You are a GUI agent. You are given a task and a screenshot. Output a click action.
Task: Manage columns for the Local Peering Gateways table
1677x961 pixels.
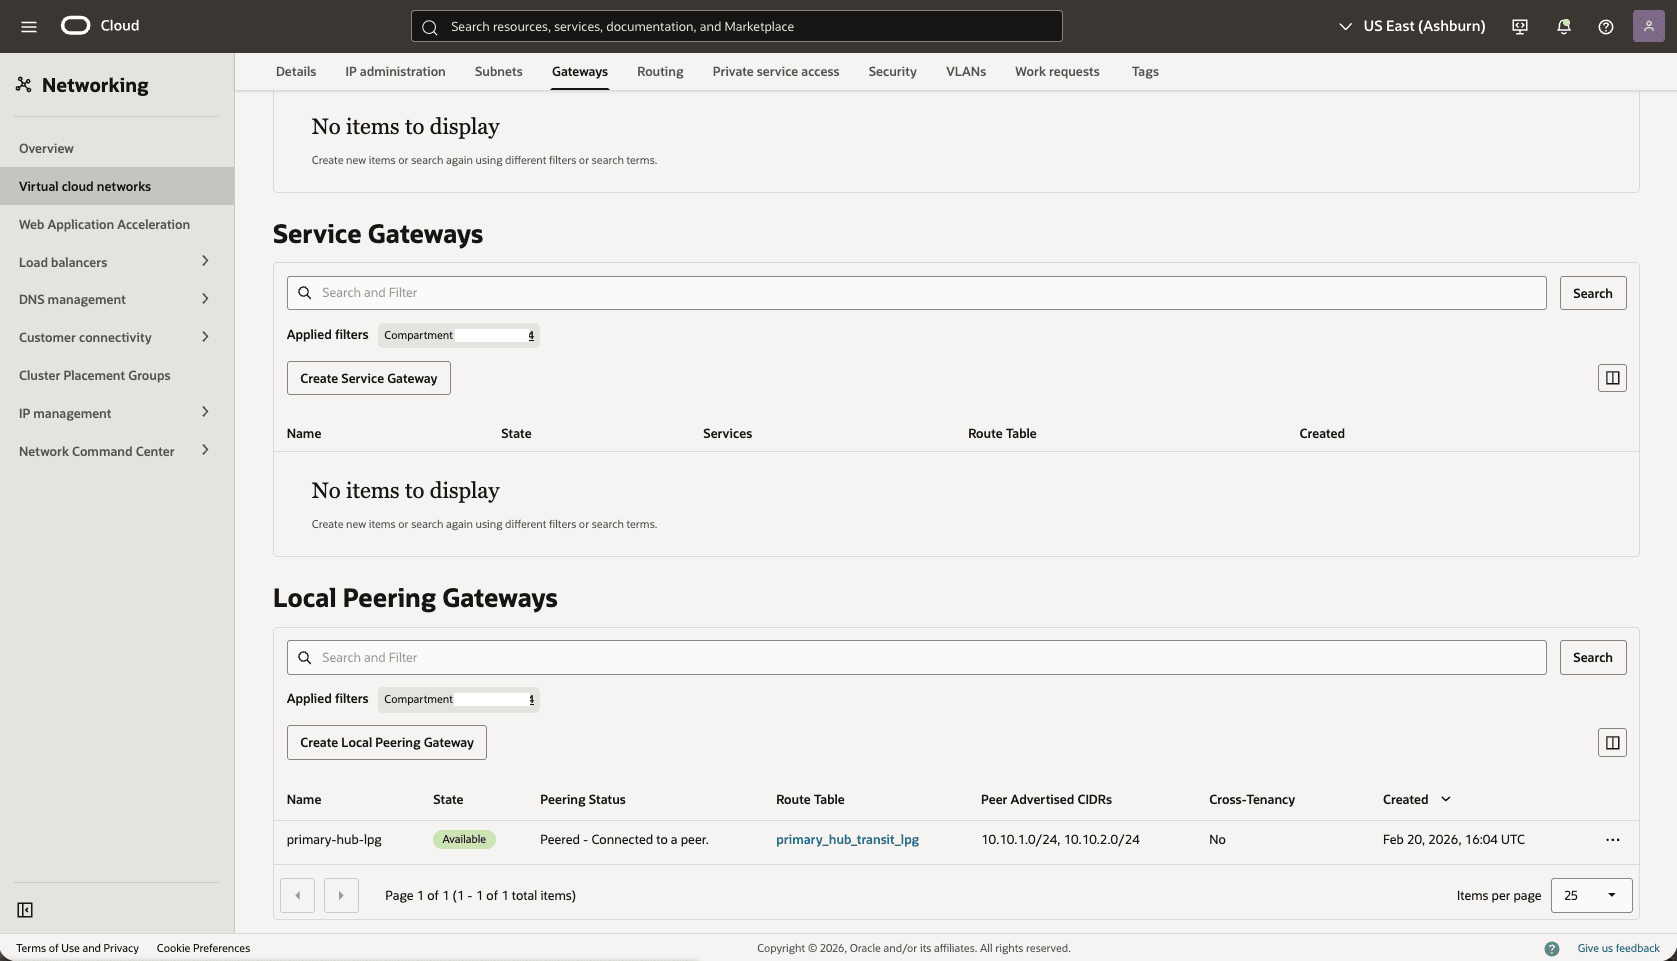[x=1612, y=742]
